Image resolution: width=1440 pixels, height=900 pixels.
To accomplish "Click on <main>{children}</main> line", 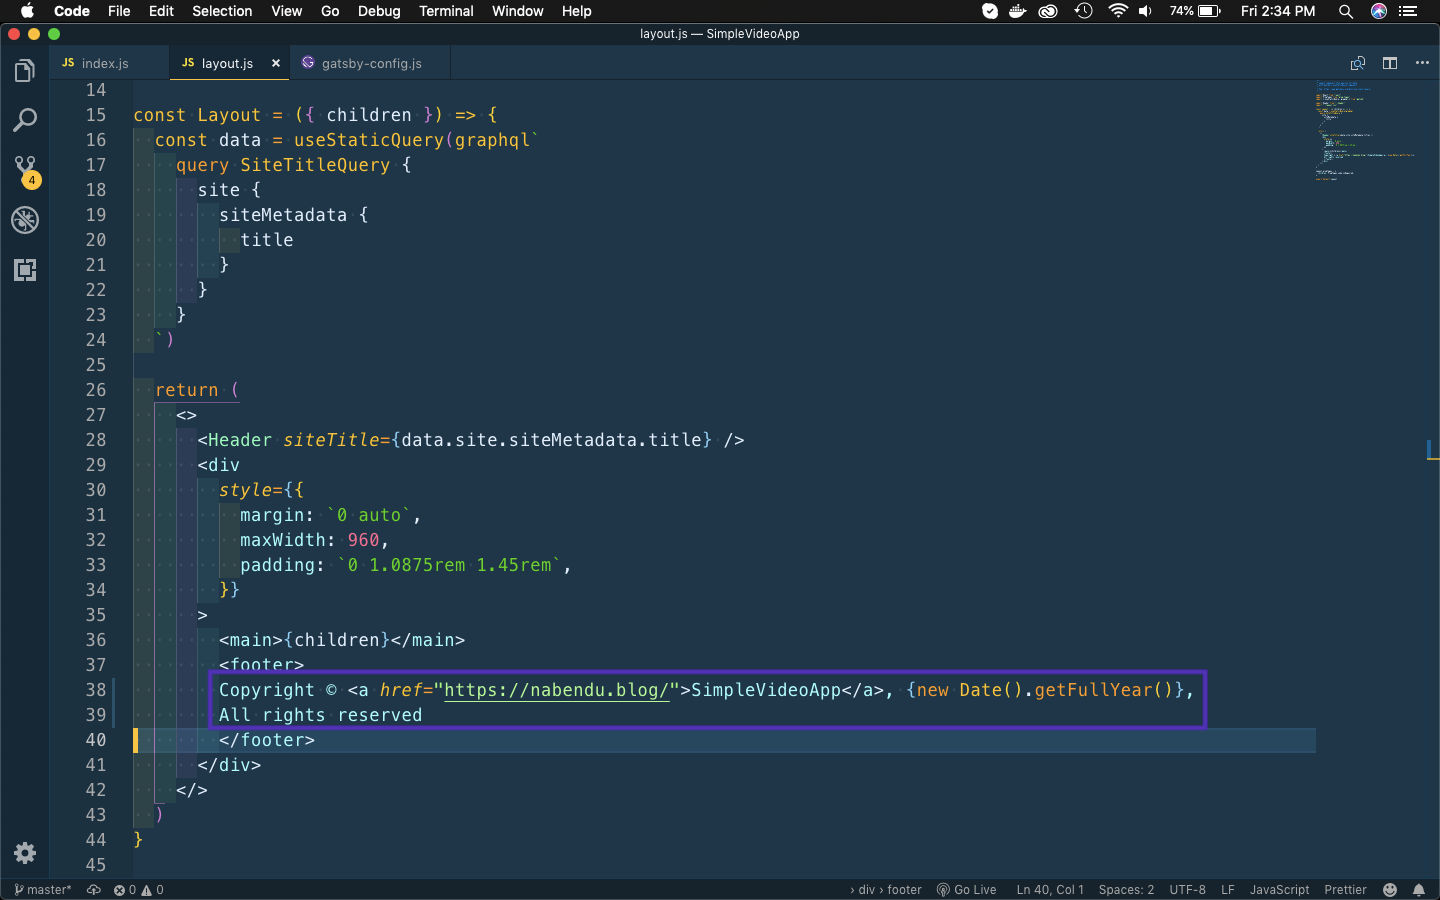I will pyautogui.click(x=342, y=640).
